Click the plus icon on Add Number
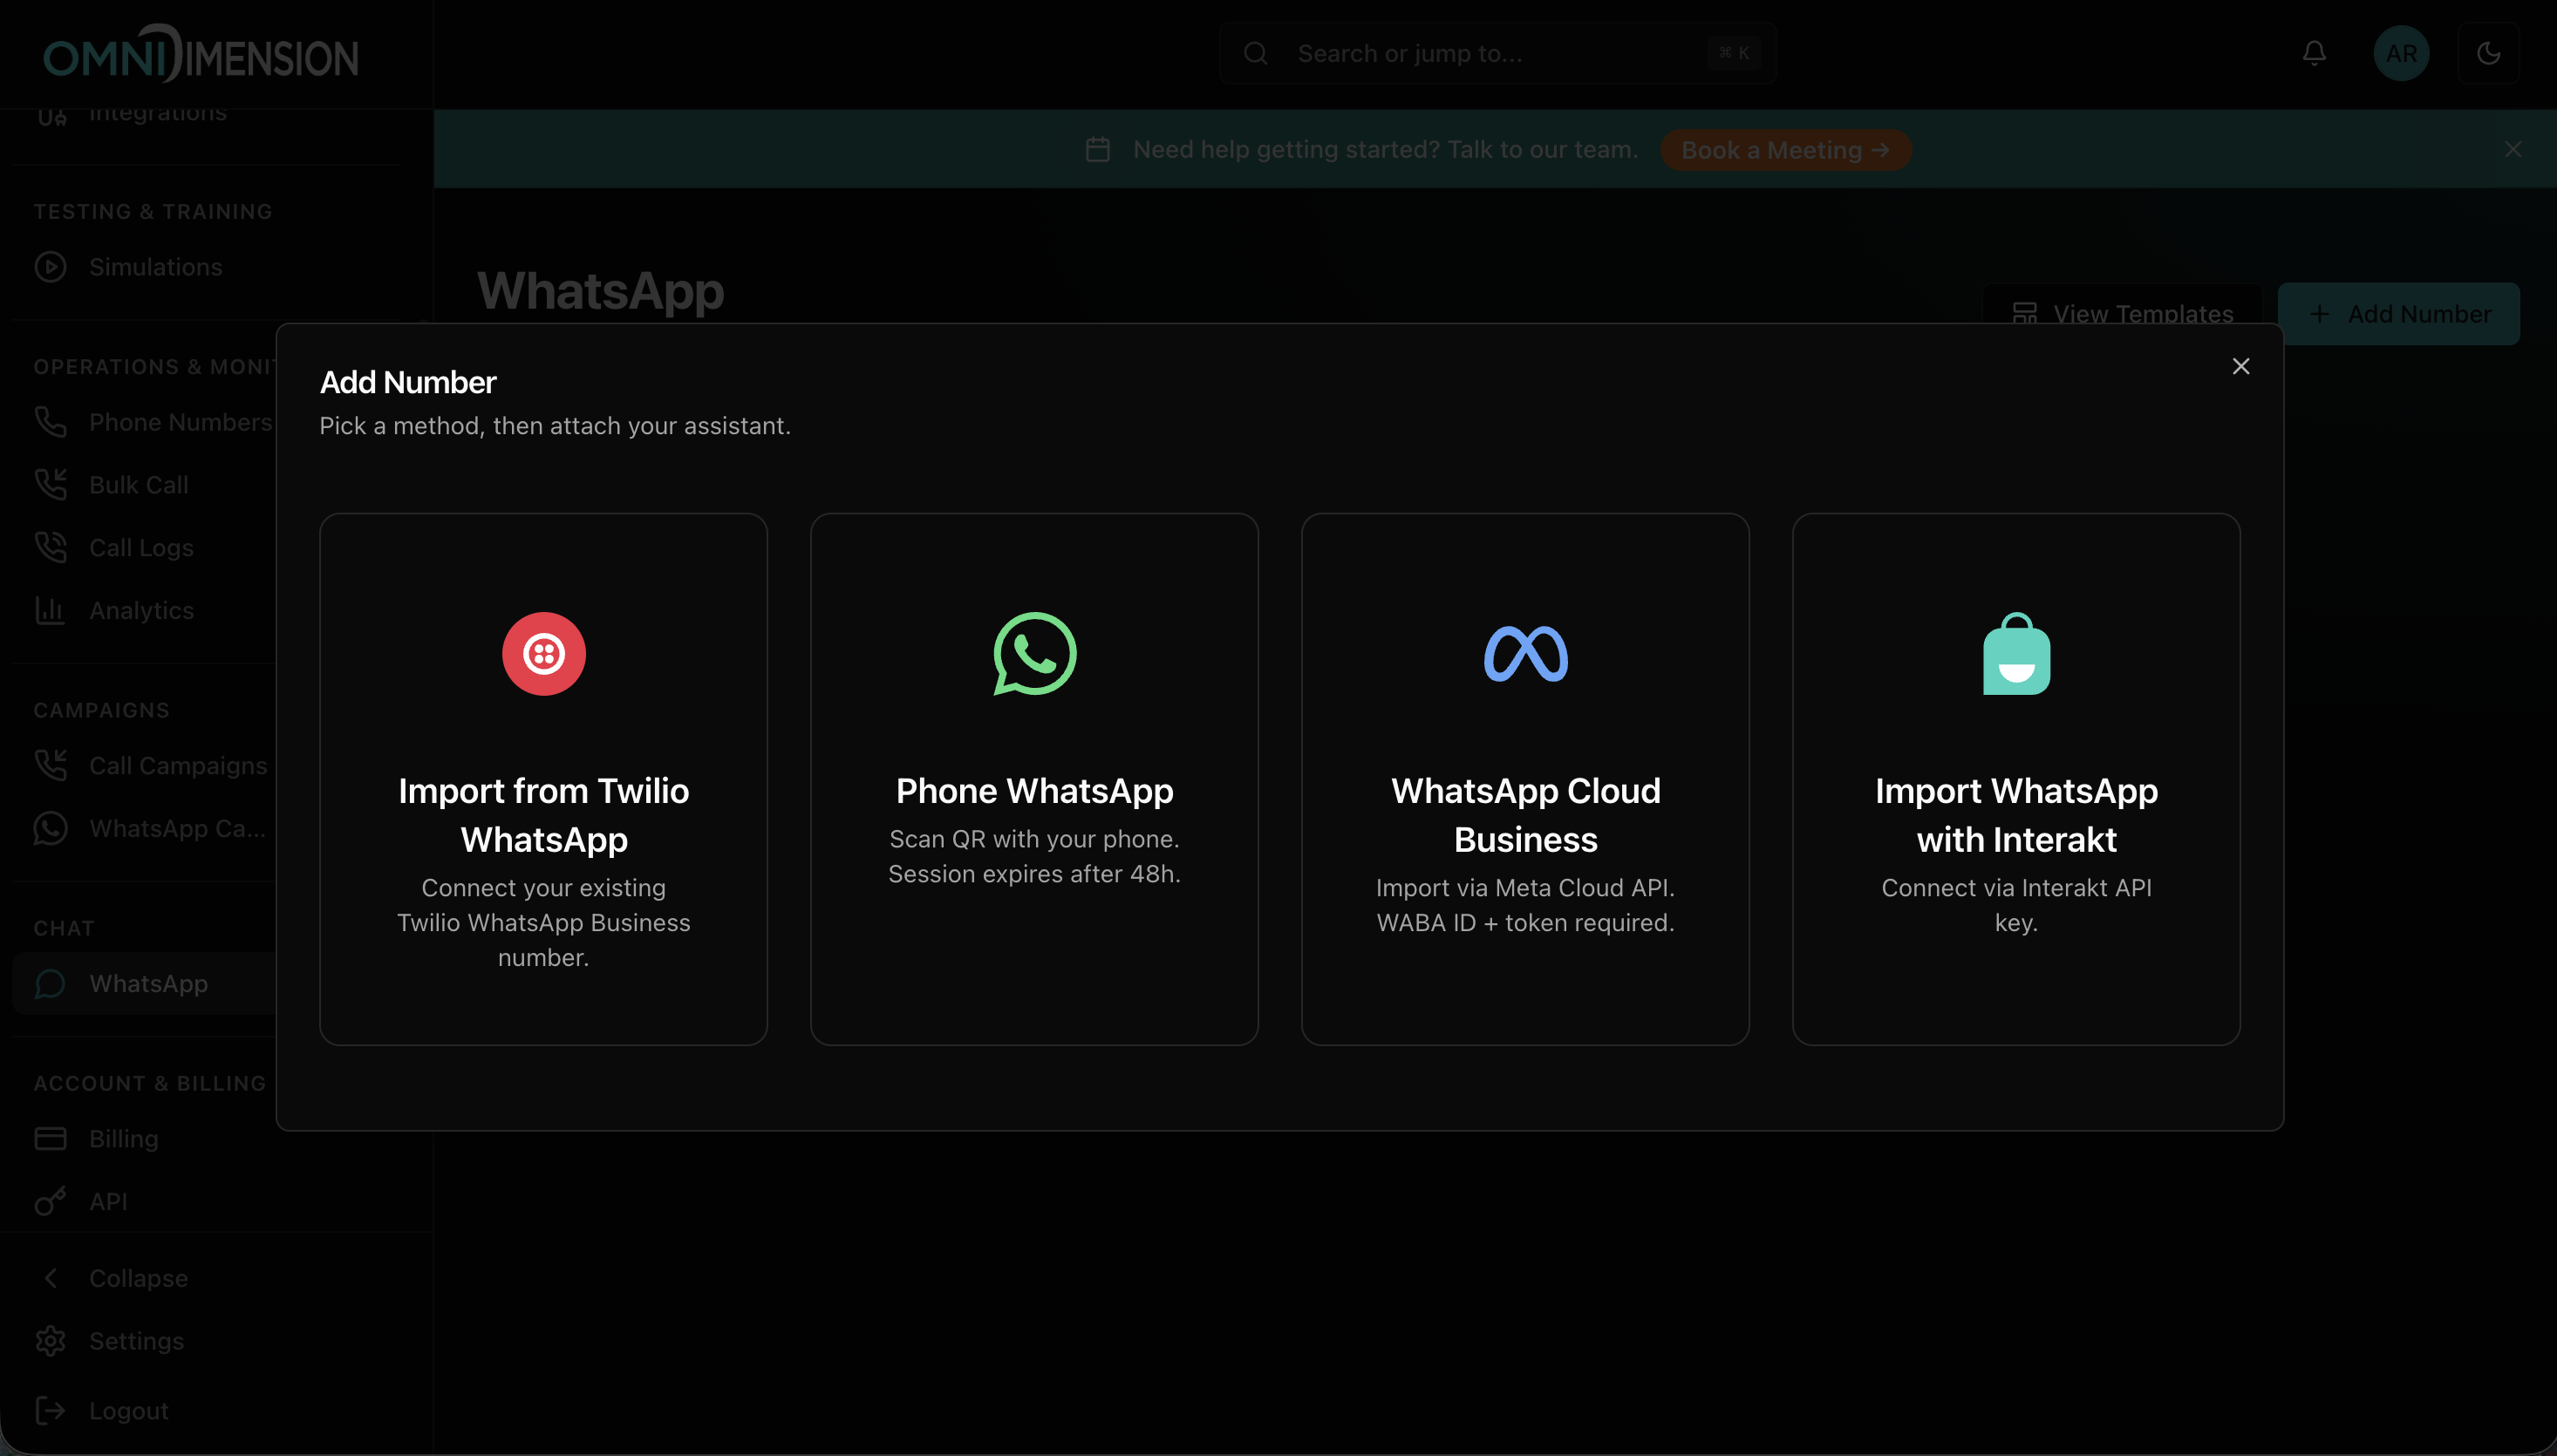The height and width of the screenshot is (1456, 2557). [2319, 314]
